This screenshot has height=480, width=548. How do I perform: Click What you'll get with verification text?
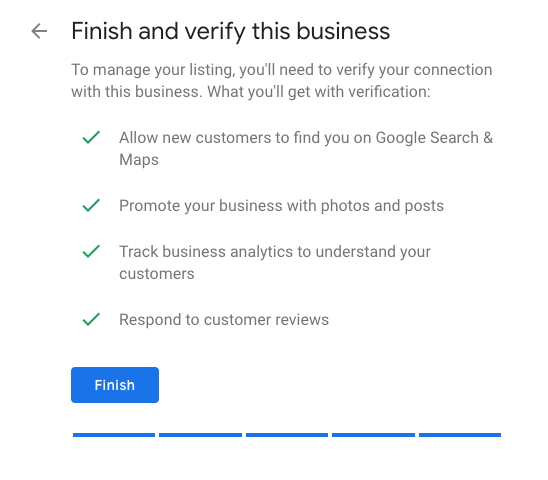click(x=319, y=92)
